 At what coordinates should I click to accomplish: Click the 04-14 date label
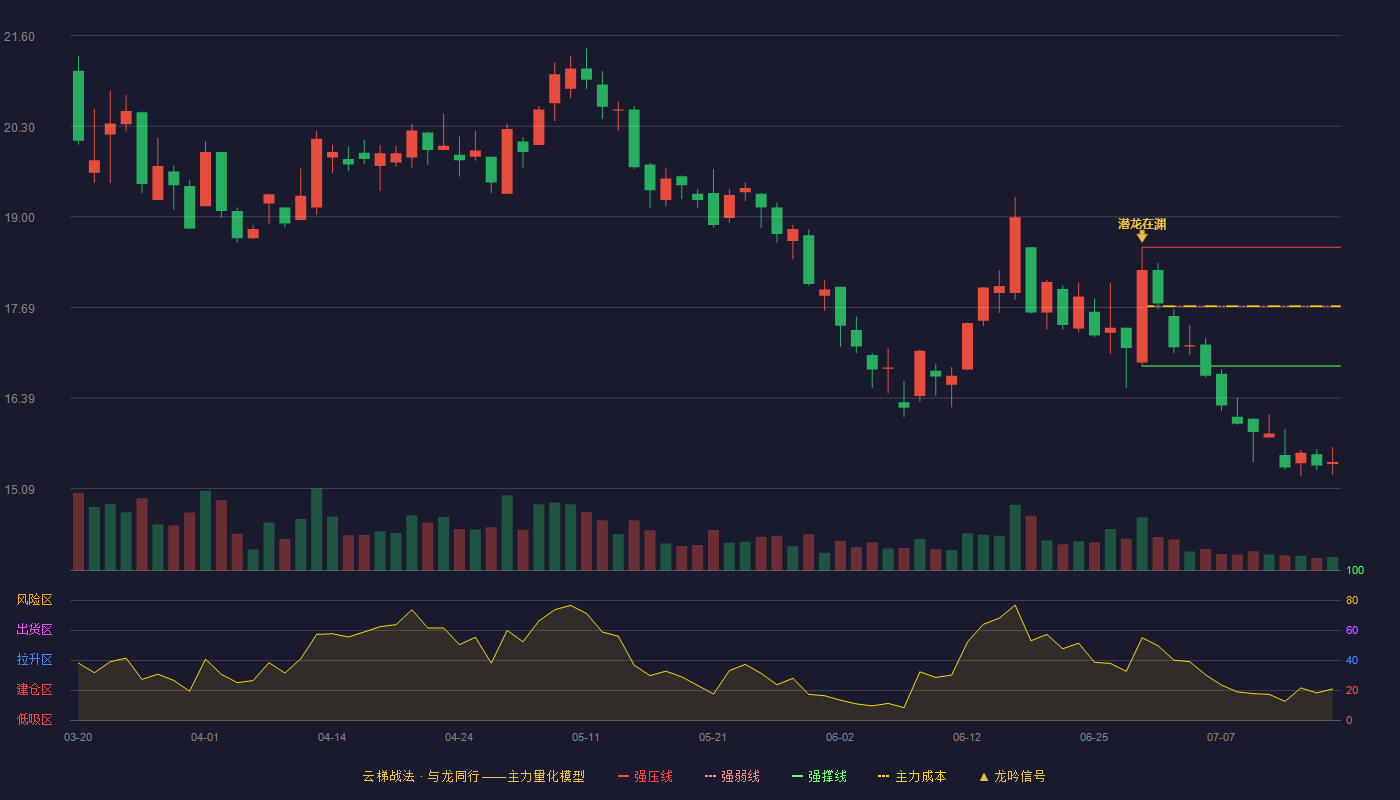point(332,737)
